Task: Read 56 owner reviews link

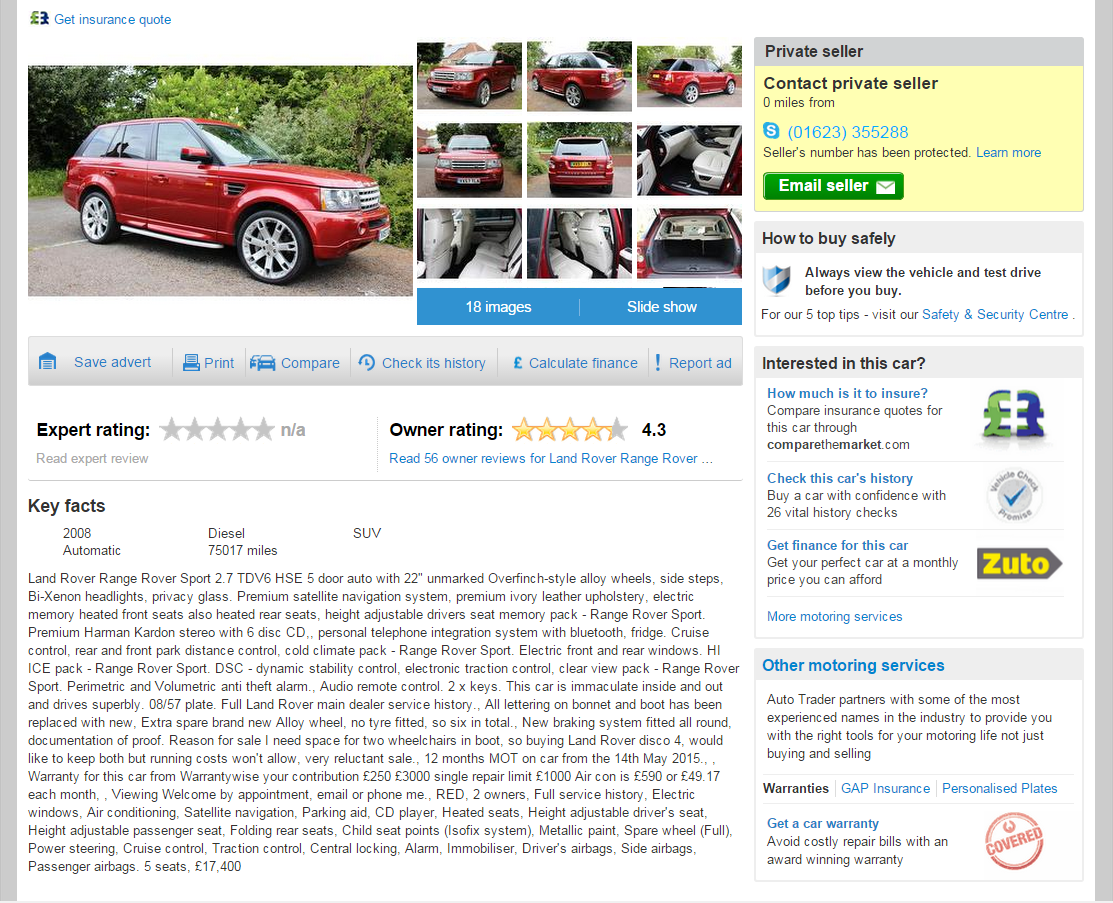Action: pyautogui.click(x=551, y=459)
